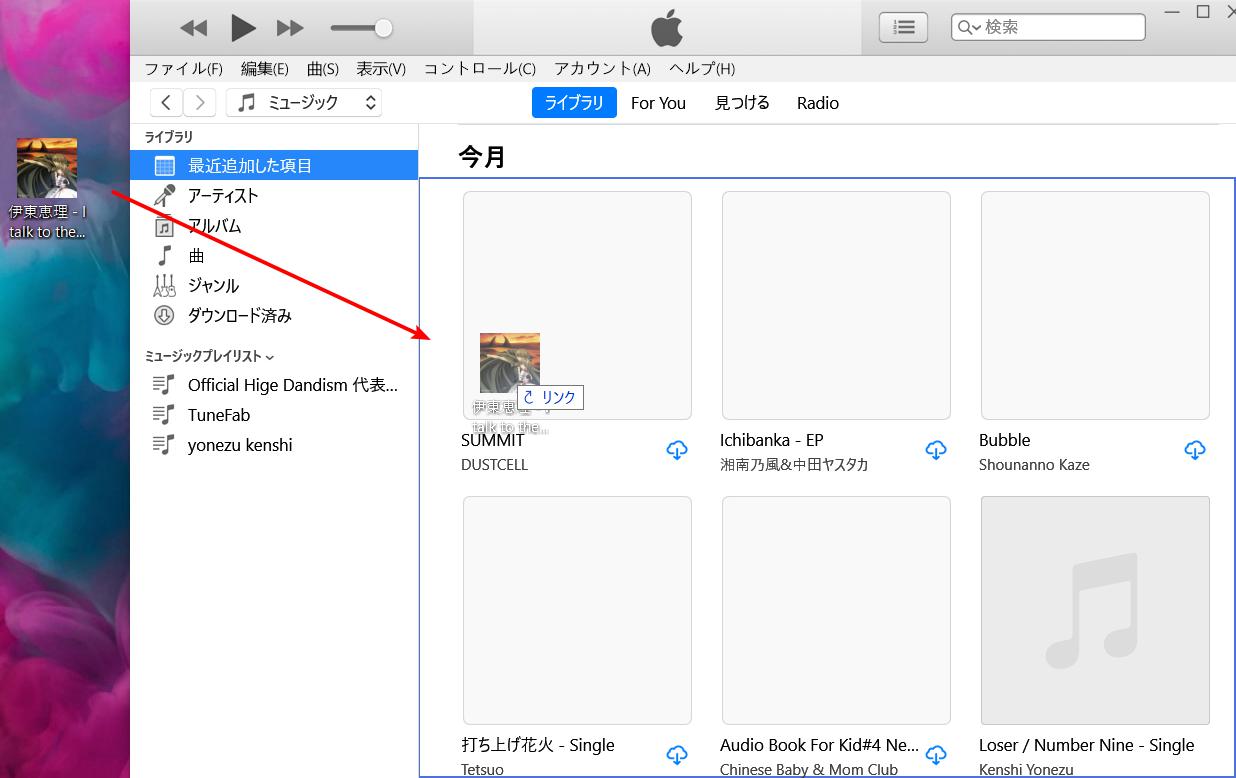
Task: Click the ライブラリ sidebar header
Action: (169, 137)
